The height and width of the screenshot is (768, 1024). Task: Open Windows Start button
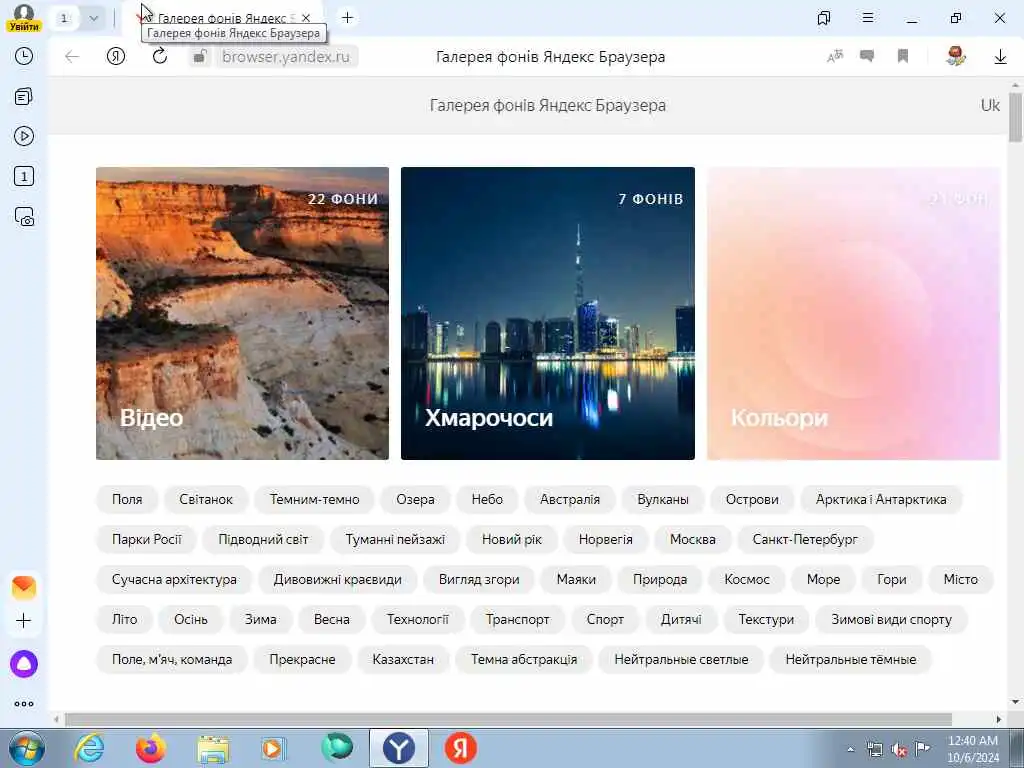(x=26, y=748)
